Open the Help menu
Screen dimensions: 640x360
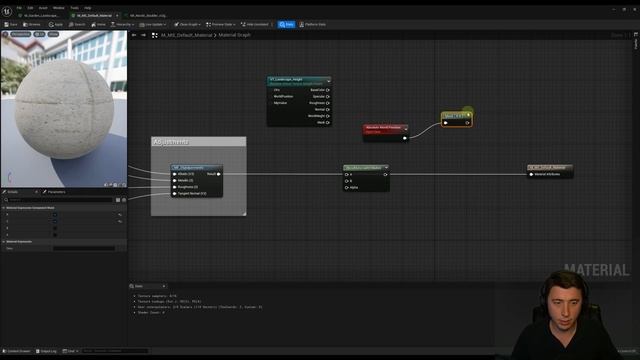tap(88, 8)
